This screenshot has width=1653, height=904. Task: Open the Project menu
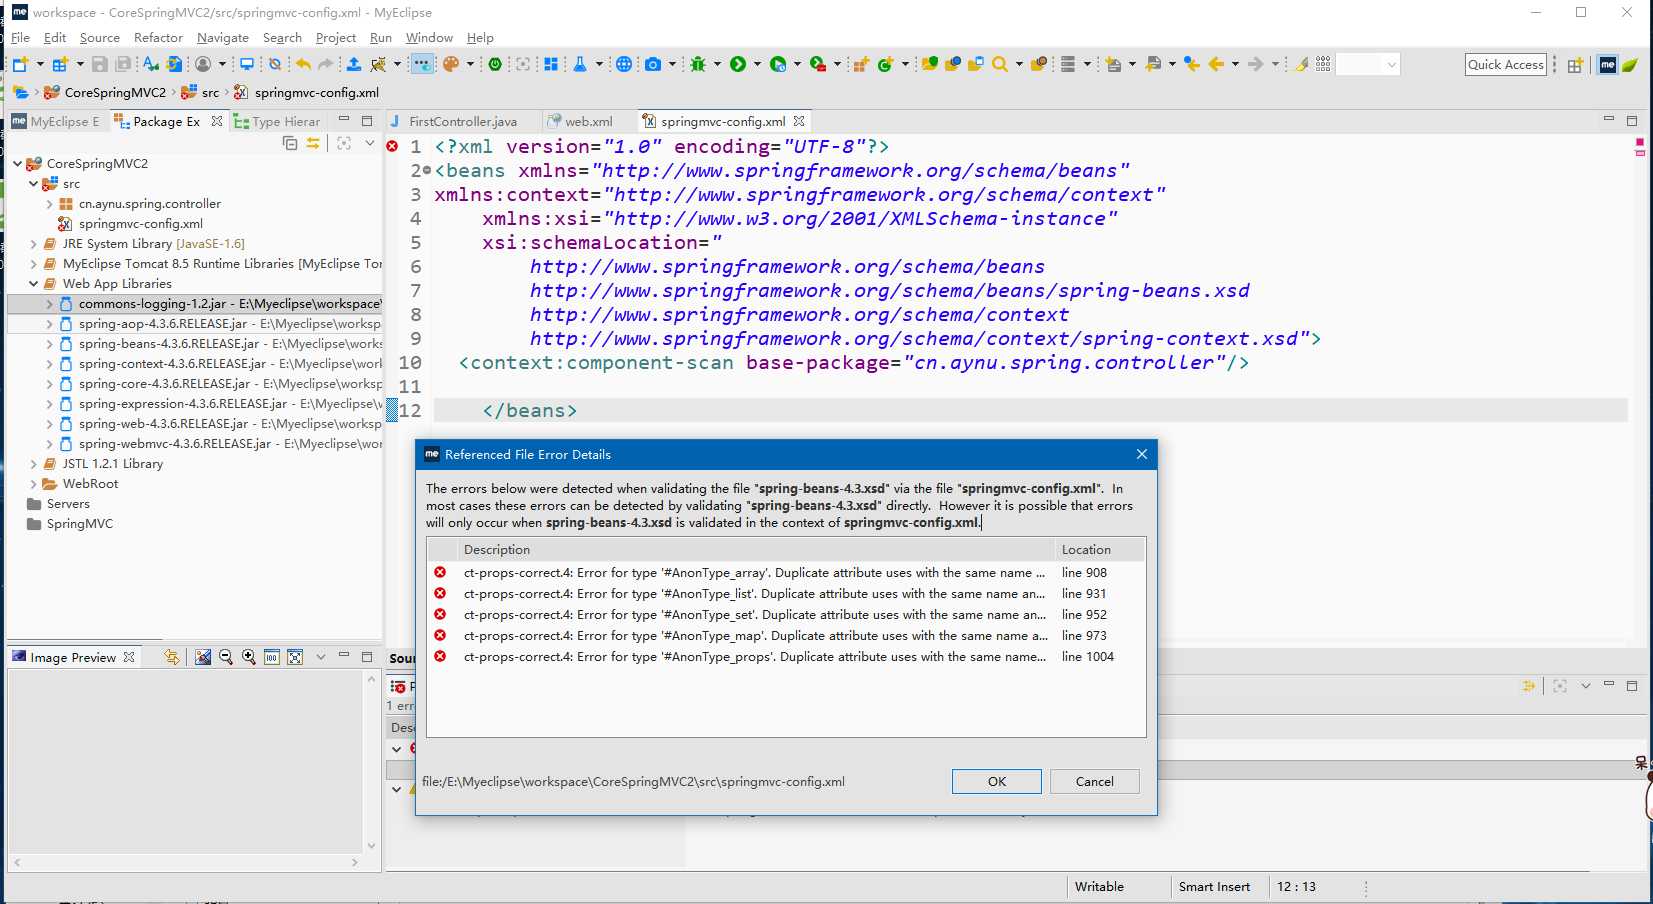tap(336, 37)
